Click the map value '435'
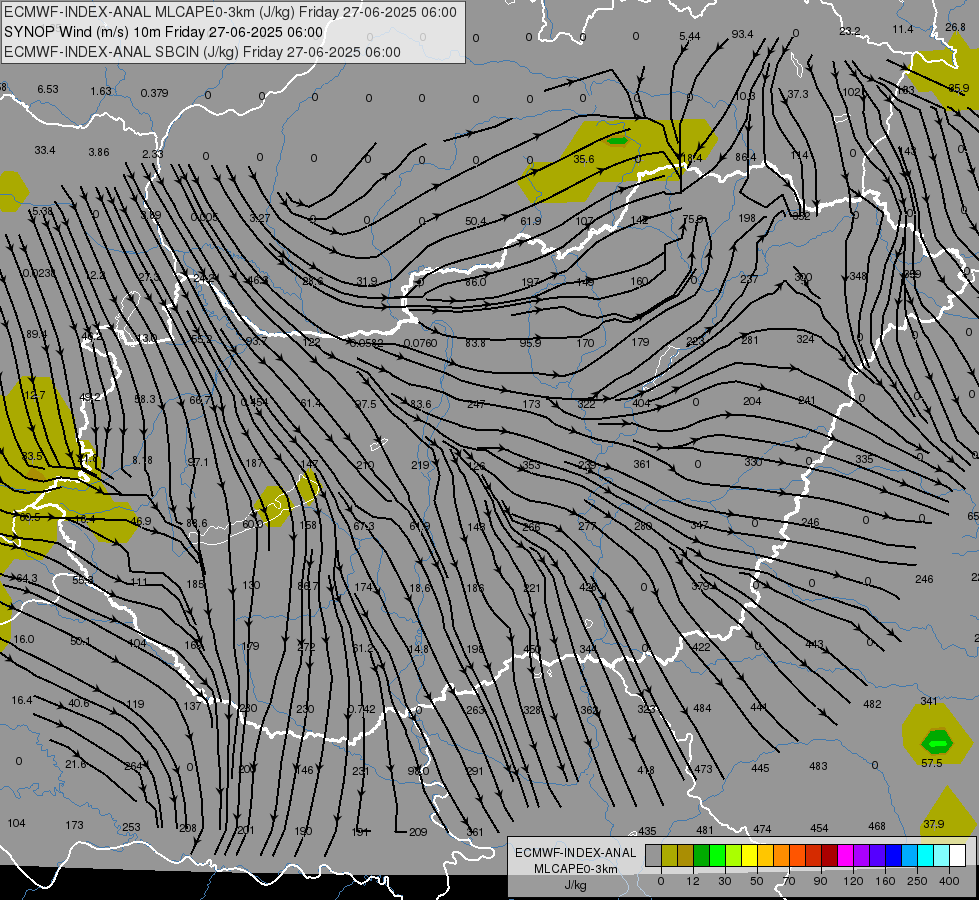Viewport: 979px width, 900px height. pos(647,831)
